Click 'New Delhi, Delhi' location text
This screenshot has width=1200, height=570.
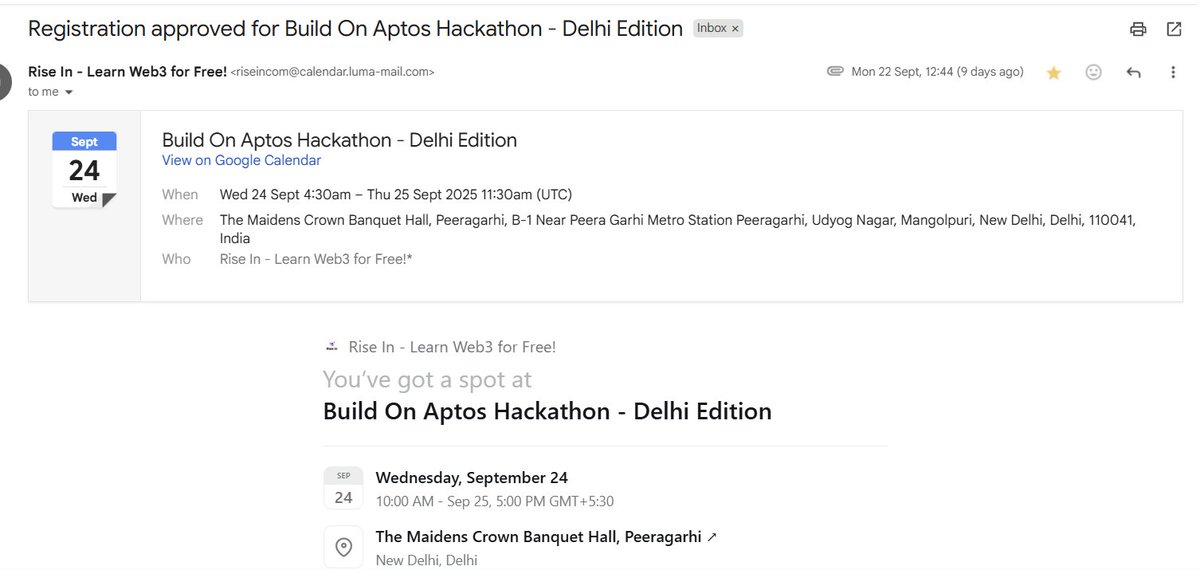click(427, 560)
